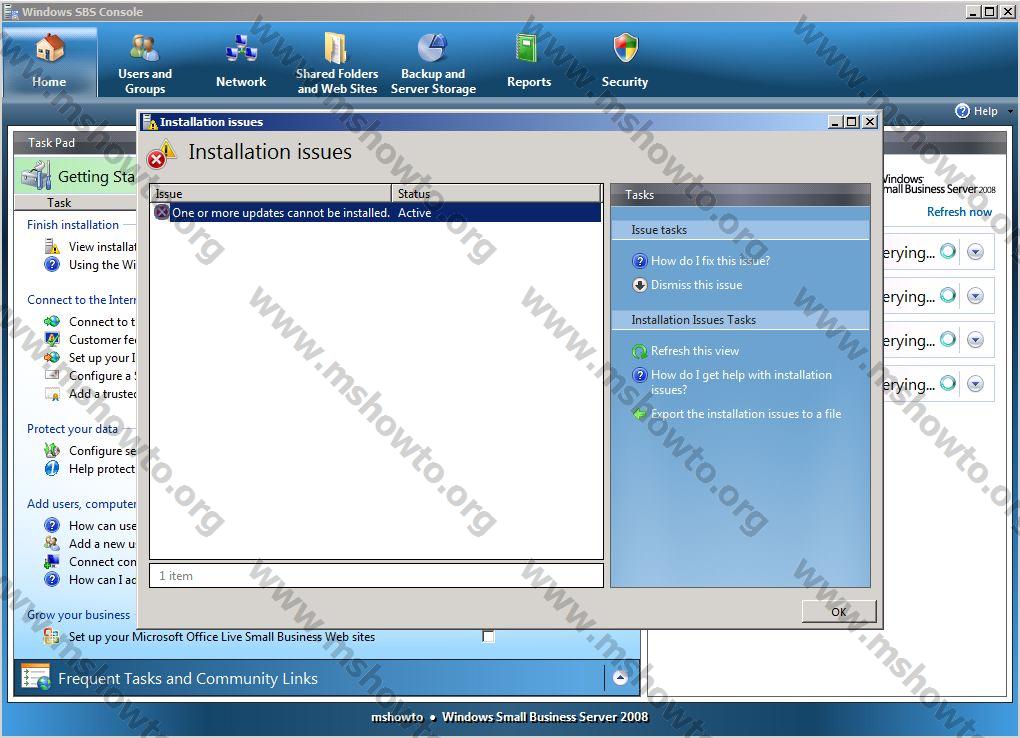Image resolution: width=1020 pixels, height=738 pixels.
Task: Open 'View installation issues' task in Task Pad
Action: tap(102, 247)
